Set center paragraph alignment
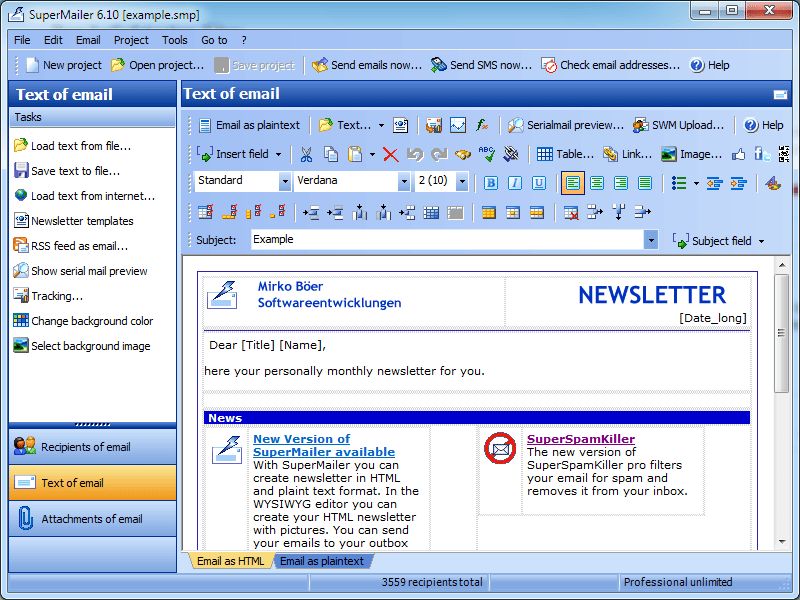Image resolution: width=800 pixels, height=600 pixels. coord(597,183)
